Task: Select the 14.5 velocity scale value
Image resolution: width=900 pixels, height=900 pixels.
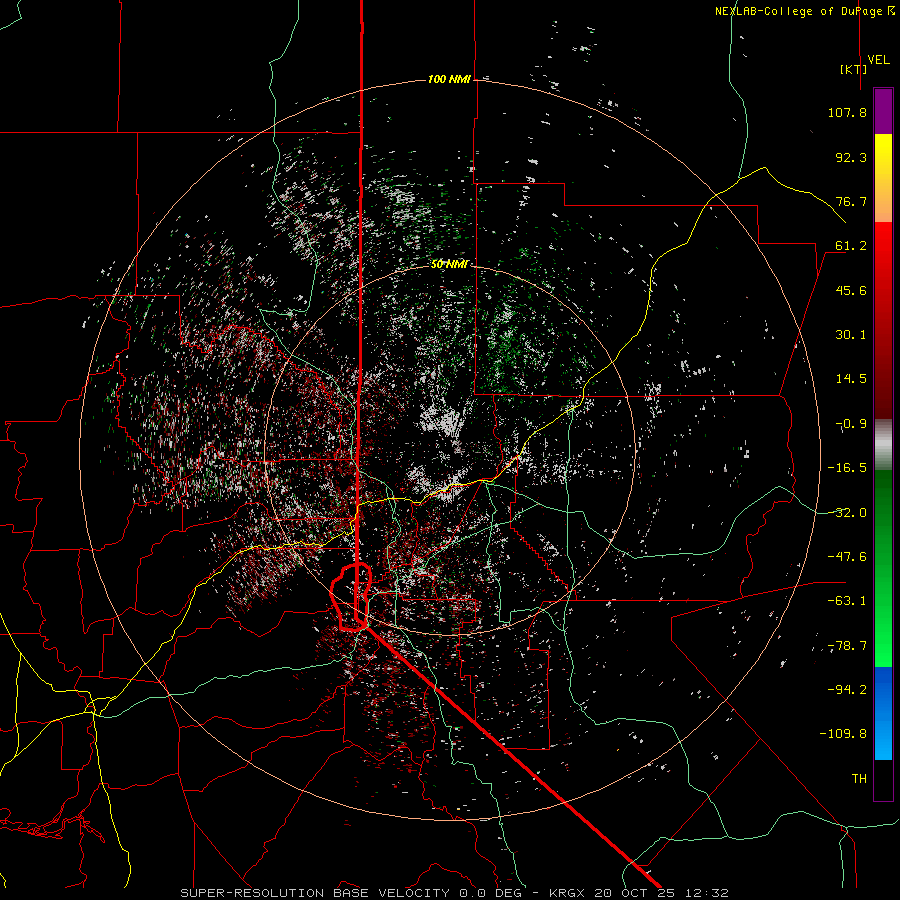Action: point(851,379)
